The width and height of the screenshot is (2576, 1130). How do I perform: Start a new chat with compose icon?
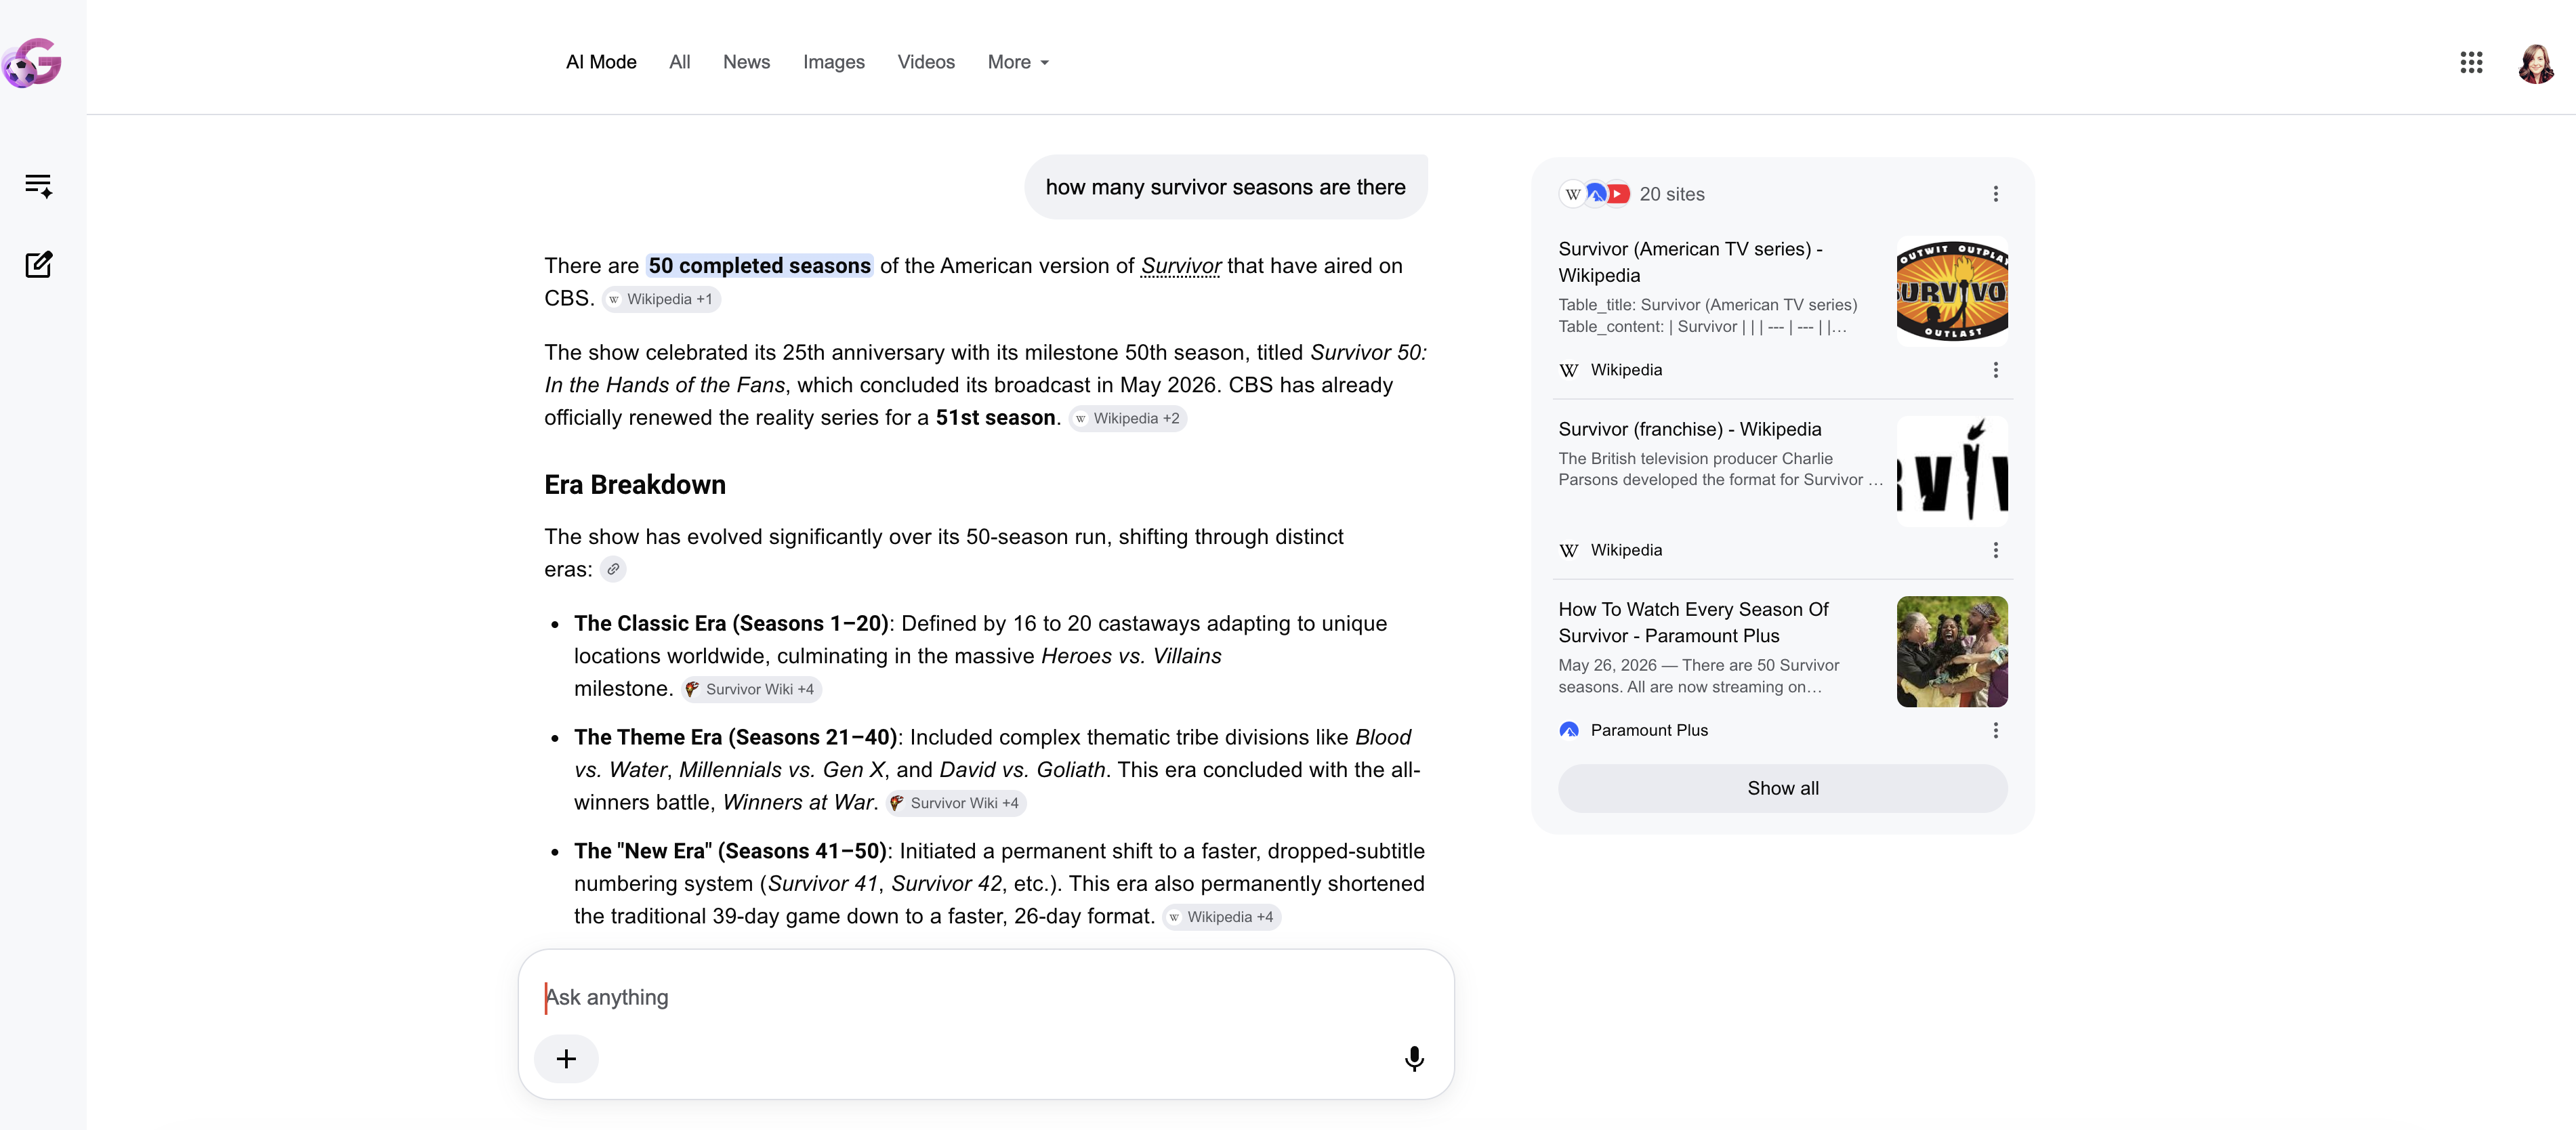coord(38,264)
